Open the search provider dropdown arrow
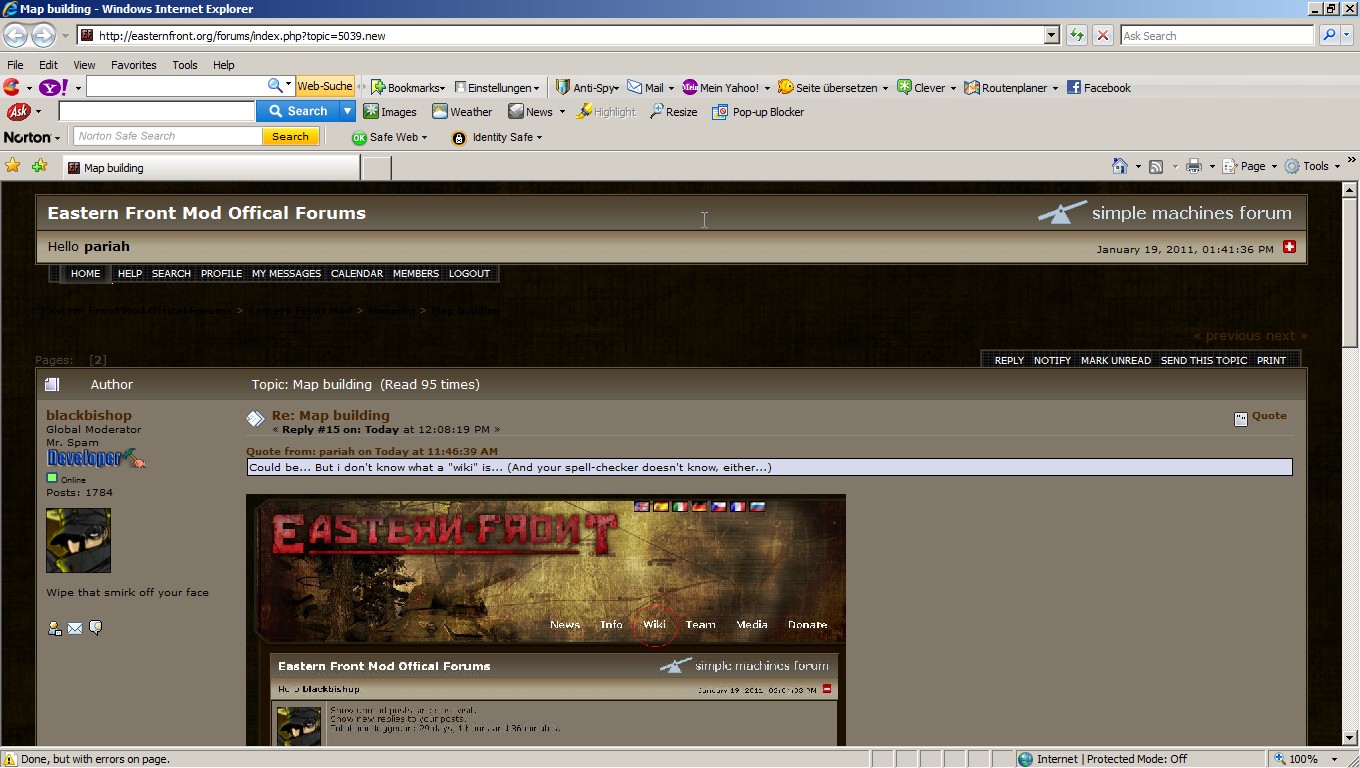This screenshot has height=768, width=1360. coord(1347,35)
